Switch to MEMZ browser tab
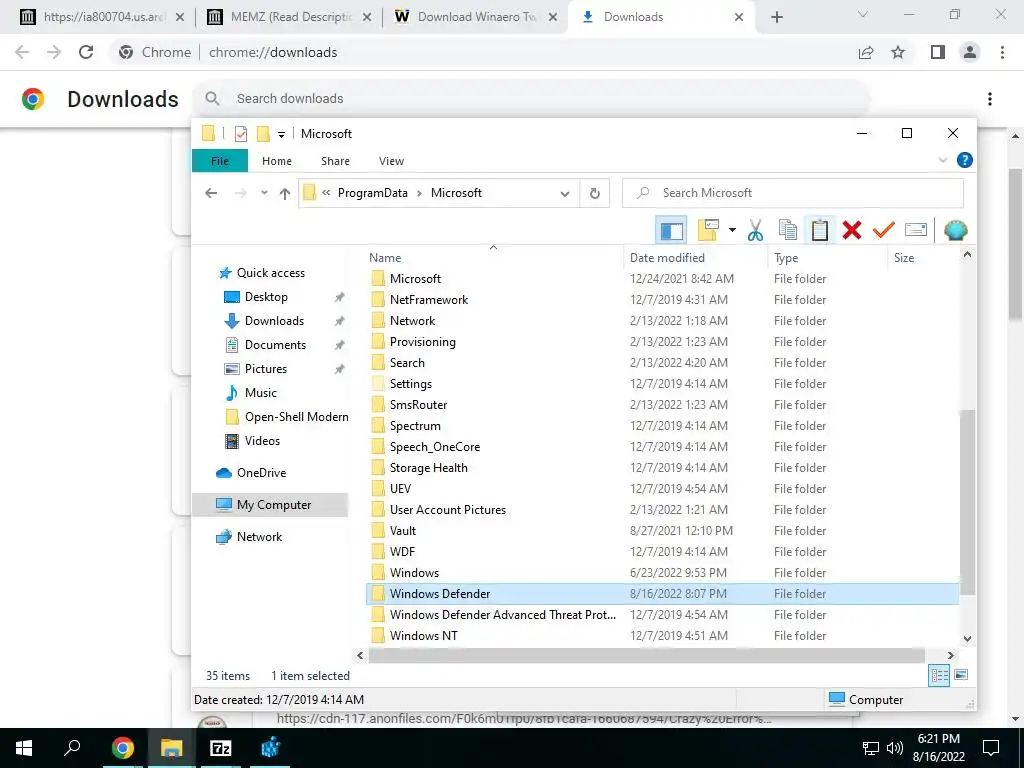 290,17
